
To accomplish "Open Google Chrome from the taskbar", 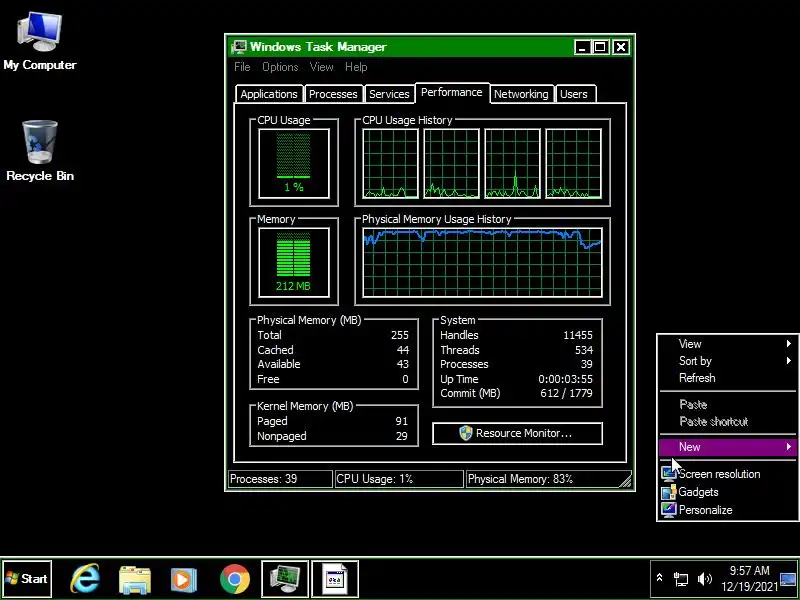I will 235,579.
